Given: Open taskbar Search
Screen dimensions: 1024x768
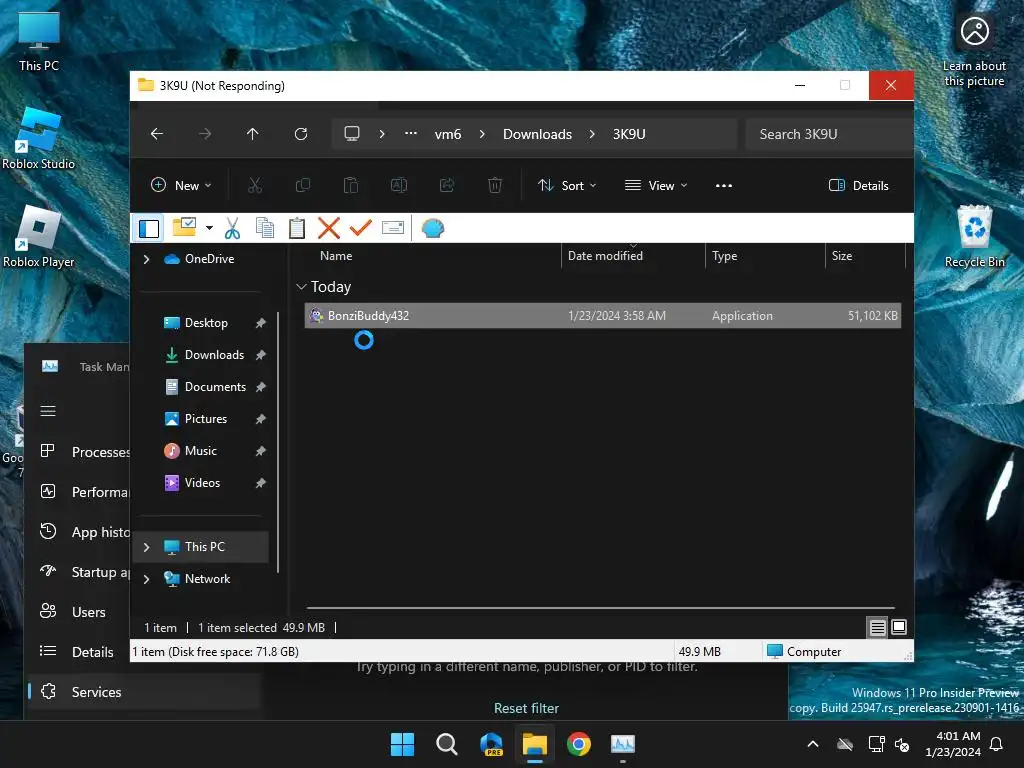Looking at the screenshot, I should [x=447, y=744].
